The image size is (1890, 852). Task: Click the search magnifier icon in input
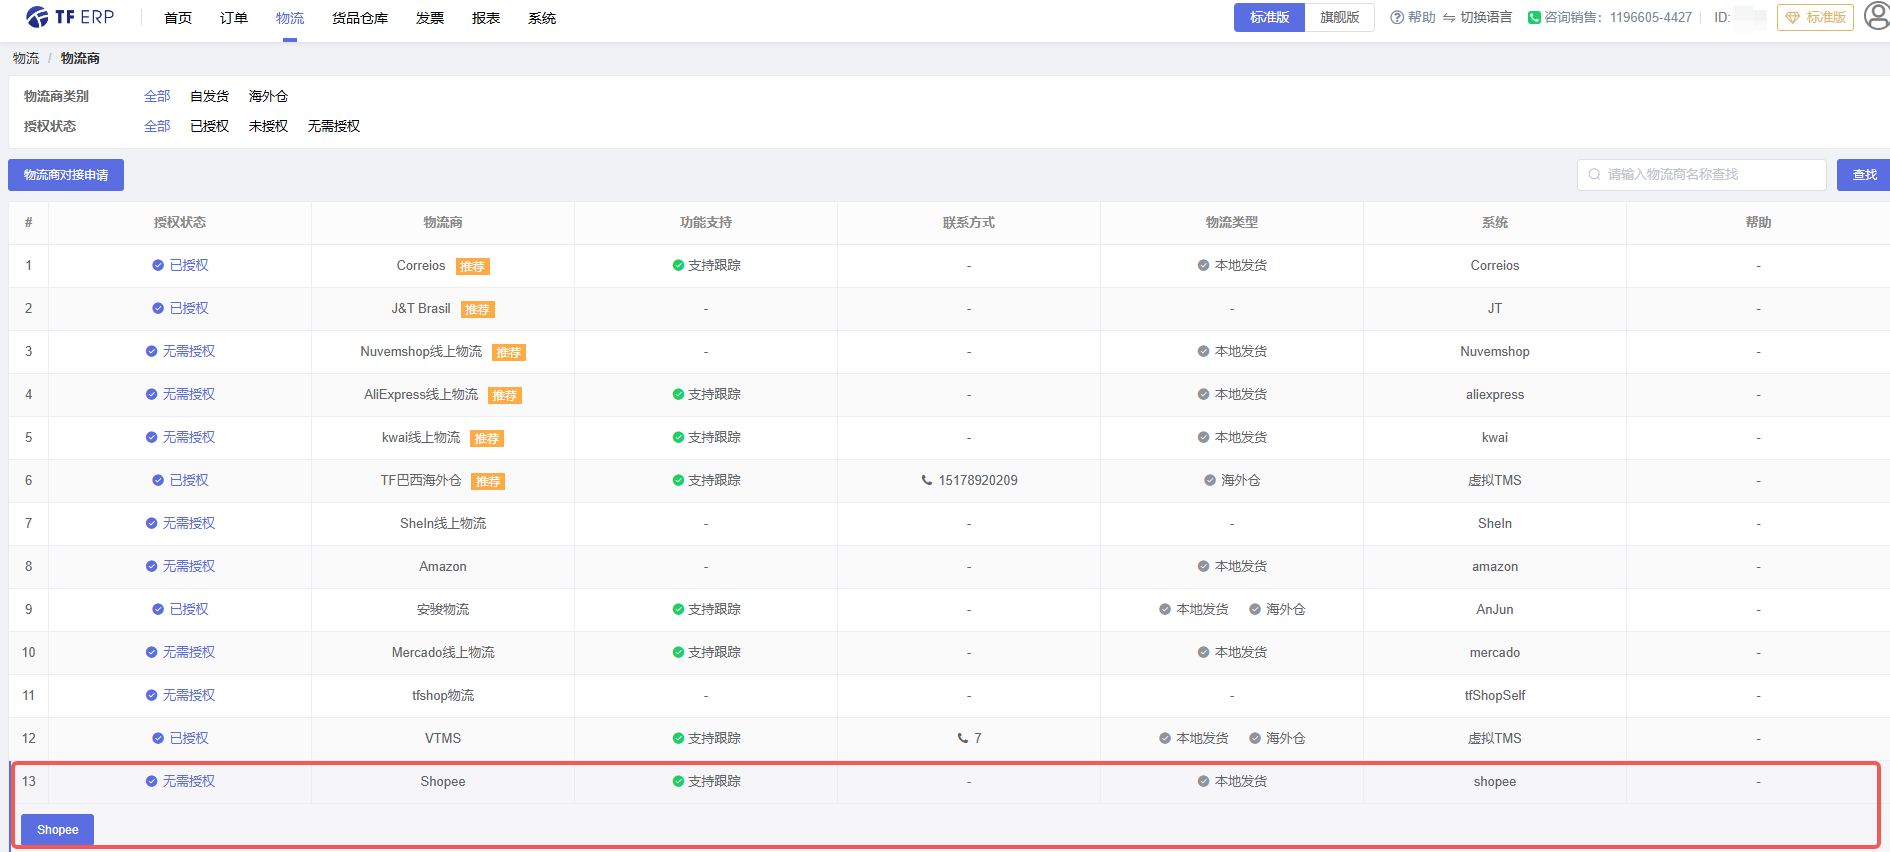1594,174
